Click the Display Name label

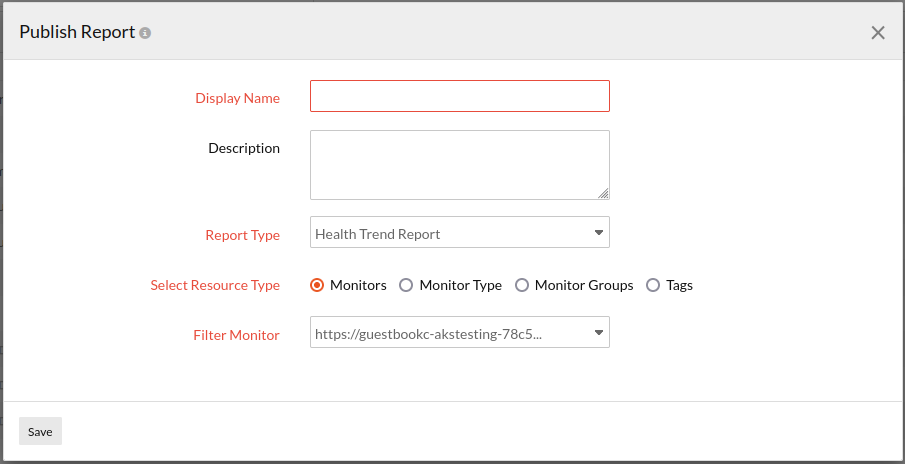point(237,98)
